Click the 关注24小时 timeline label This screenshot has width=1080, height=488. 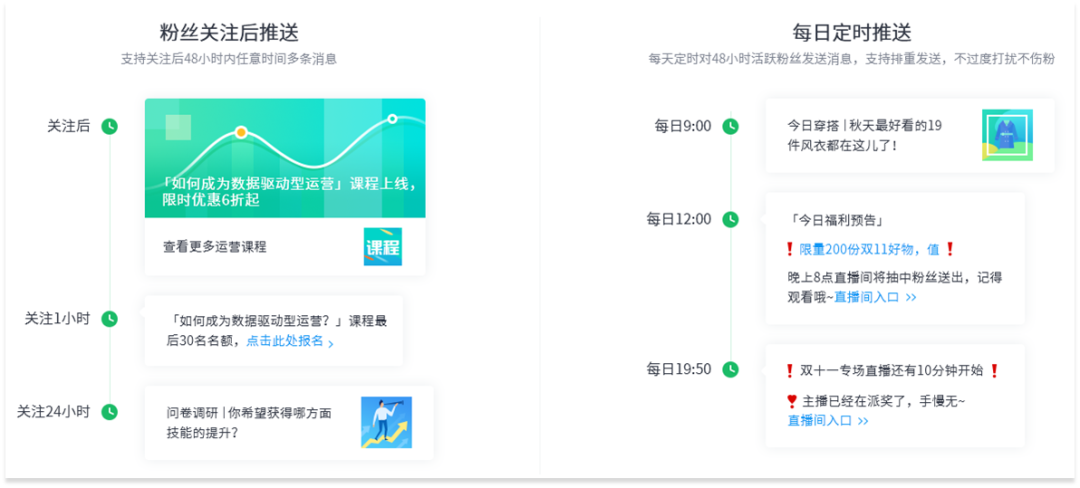coord(54,412)
